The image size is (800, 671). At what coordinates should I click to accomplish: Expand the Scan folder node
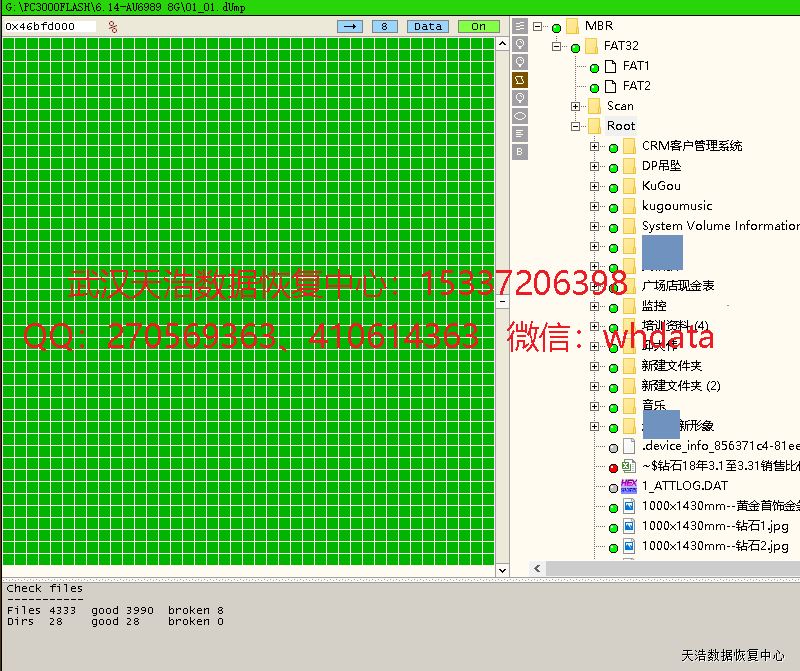pyautogui.click(x=576, y=106)
